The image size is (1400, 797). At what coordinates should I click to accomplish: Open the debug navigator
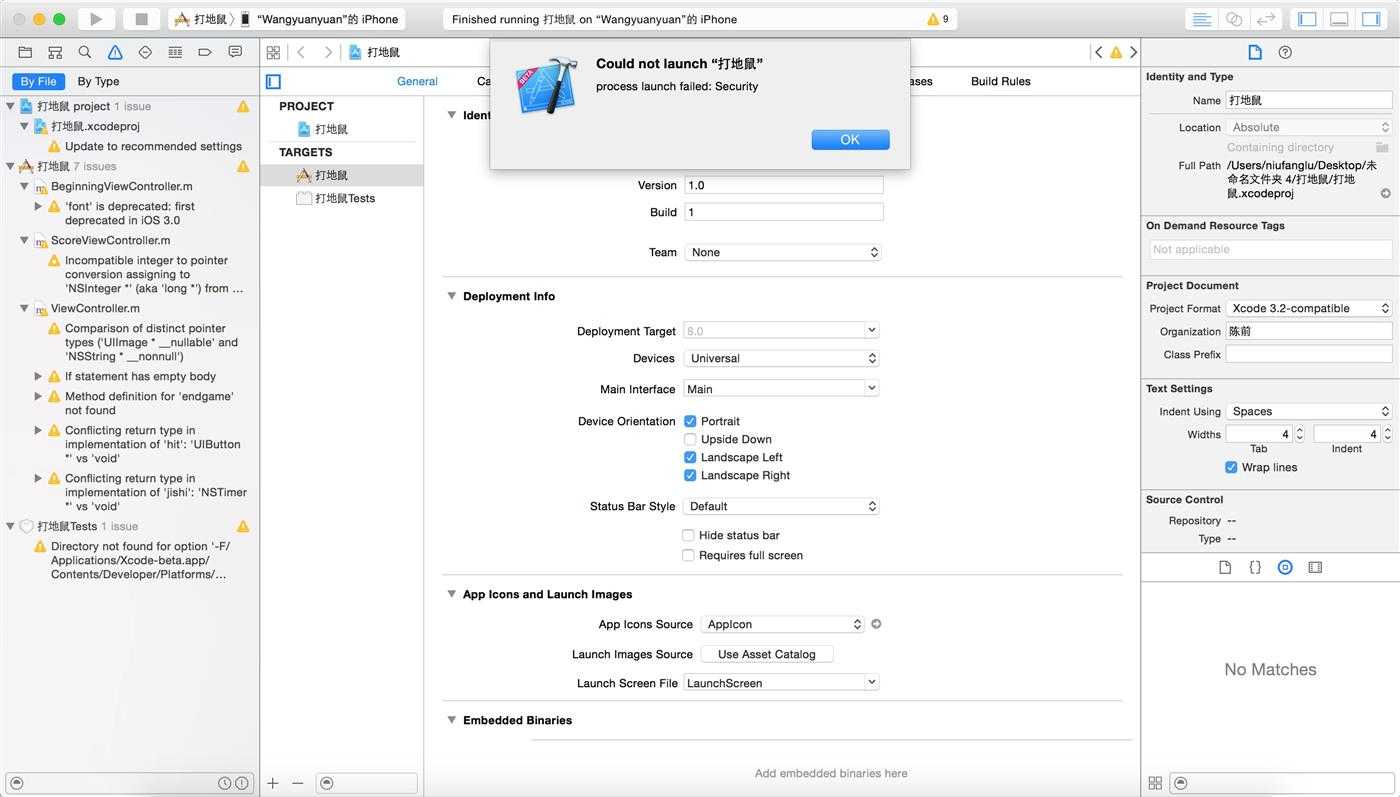[175, 52]
